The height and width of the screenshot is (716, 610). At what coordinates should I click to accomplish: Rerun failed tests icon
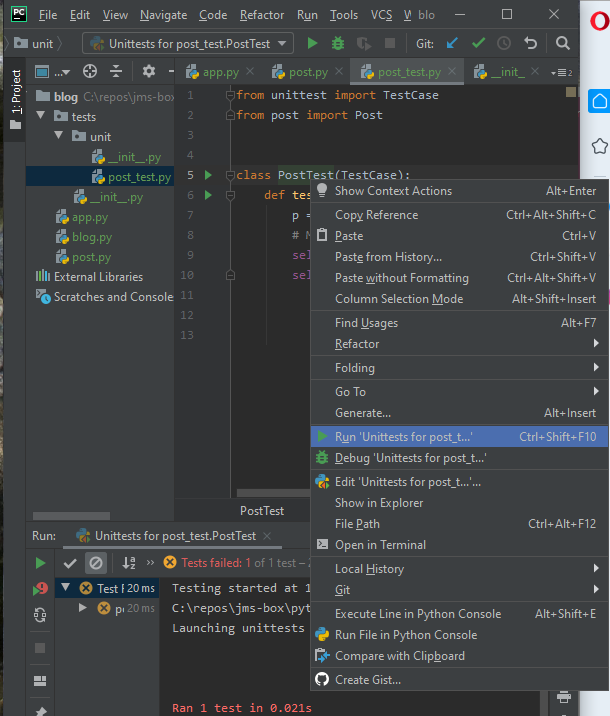click(40, 589)
